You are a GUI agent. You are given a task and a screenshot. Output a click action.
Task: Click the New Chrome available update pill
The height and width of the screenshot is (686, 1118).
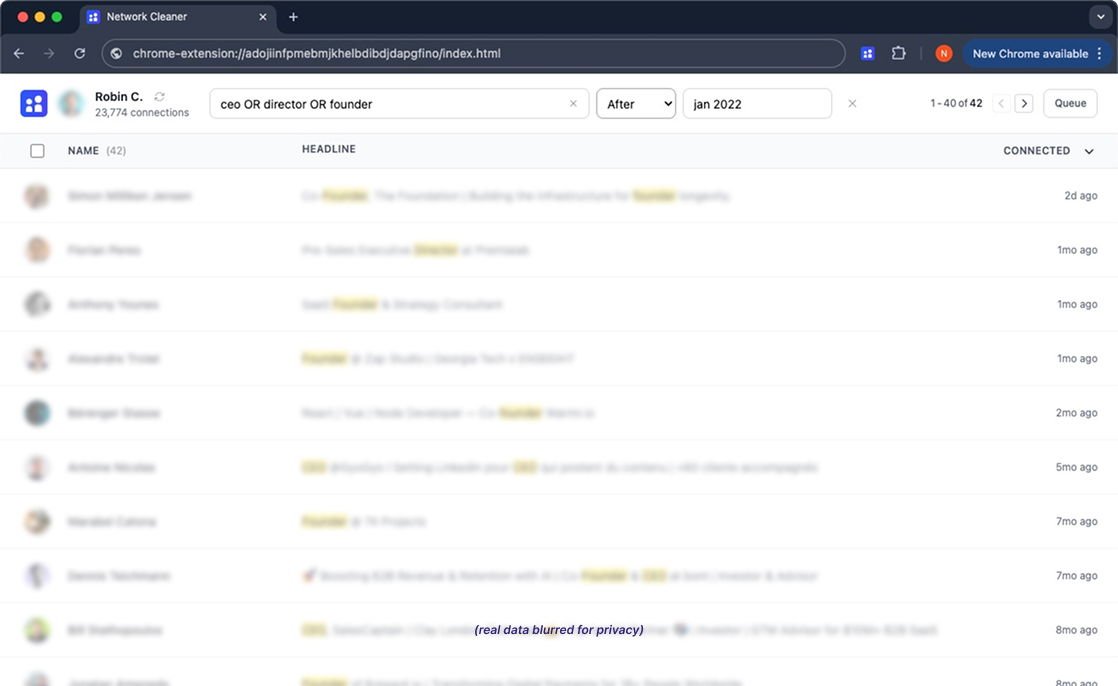click(1031, 53)
